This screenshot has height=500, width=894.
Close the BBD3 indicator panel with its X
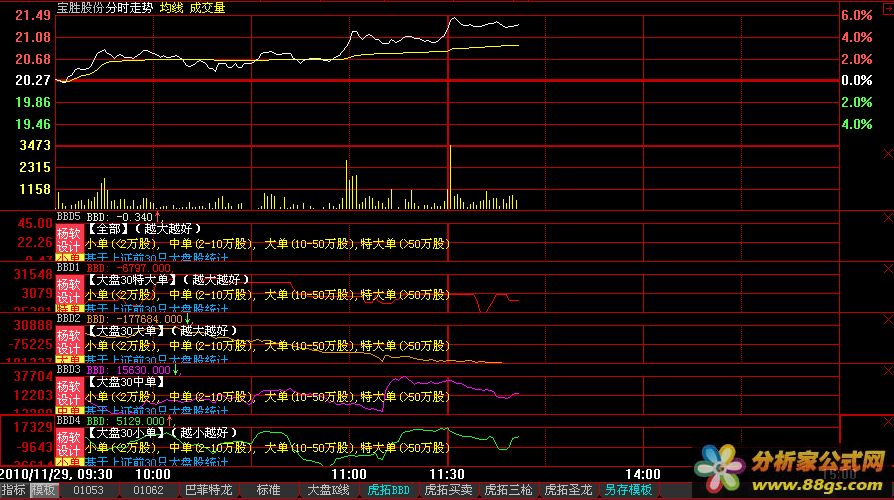pos(888,371)
